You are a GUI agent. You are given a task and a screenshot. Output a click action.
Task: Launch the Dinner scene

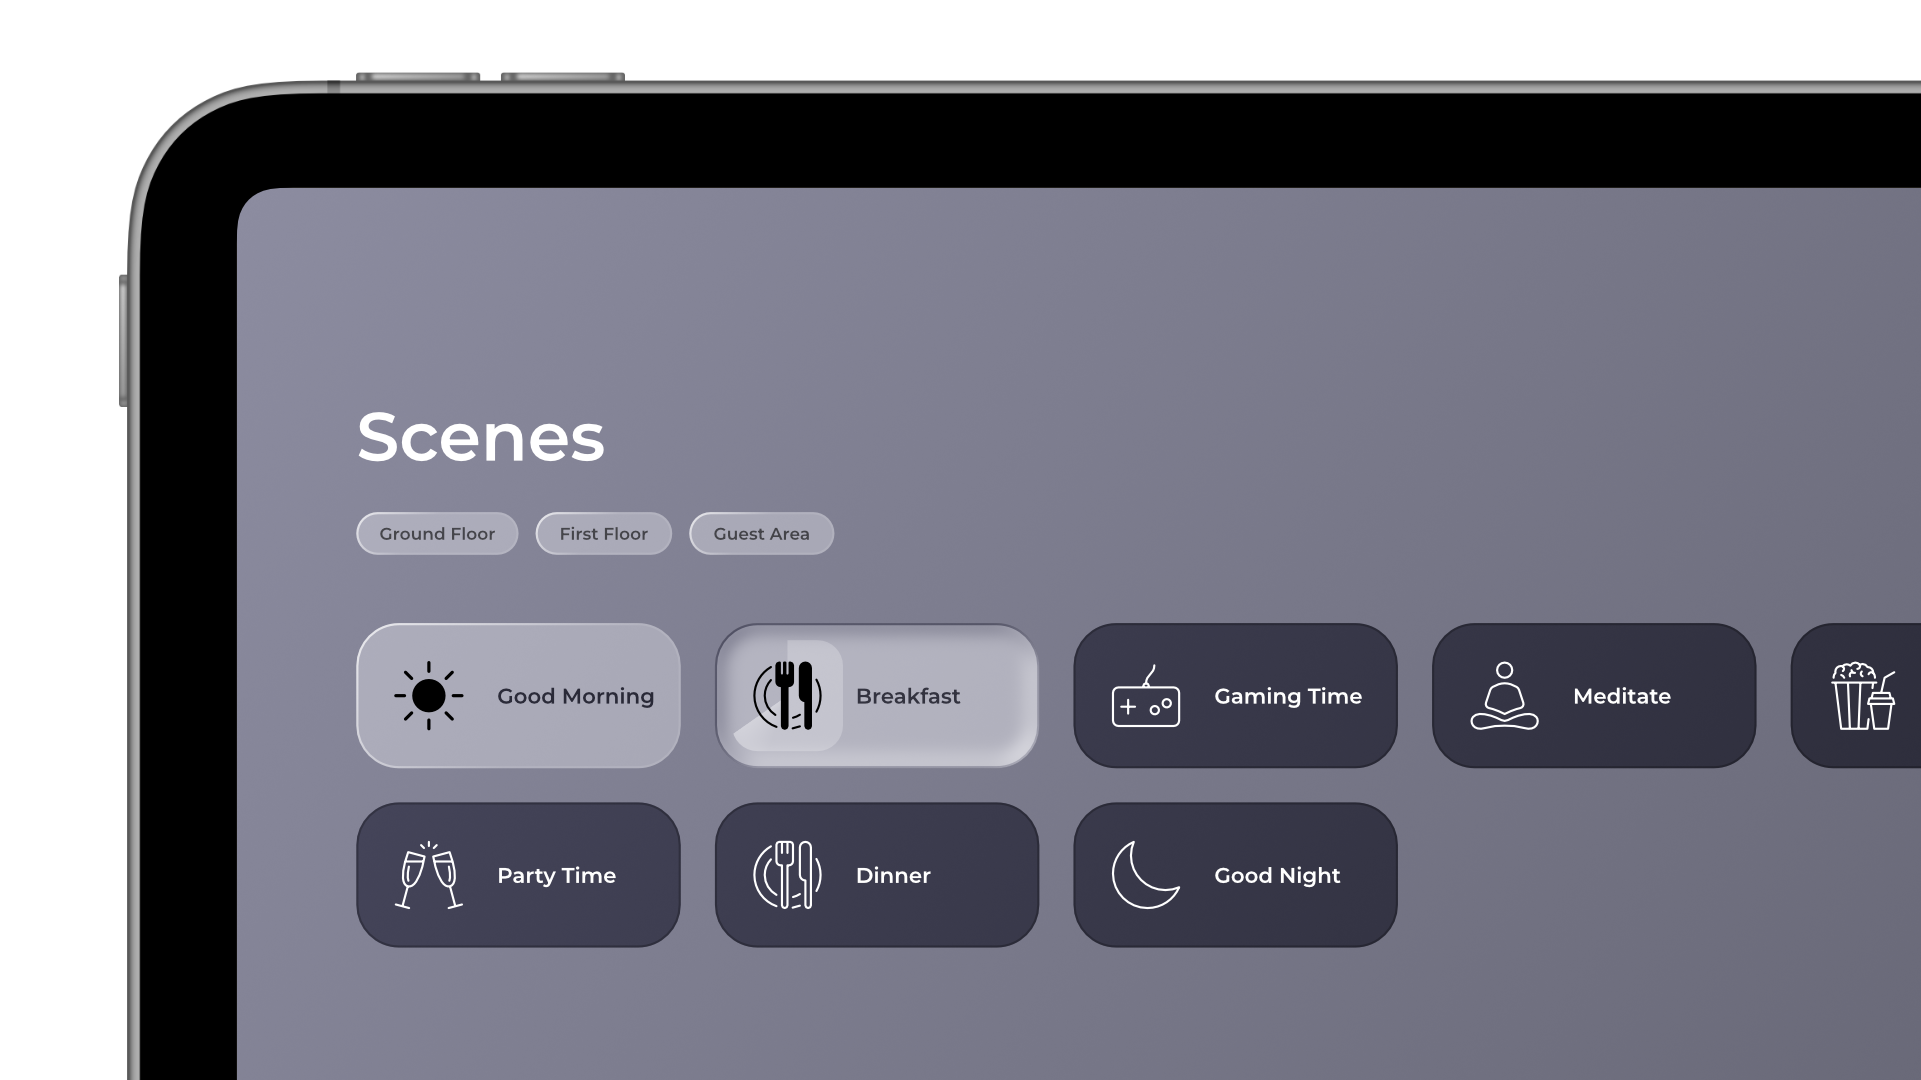click(876, 874)
